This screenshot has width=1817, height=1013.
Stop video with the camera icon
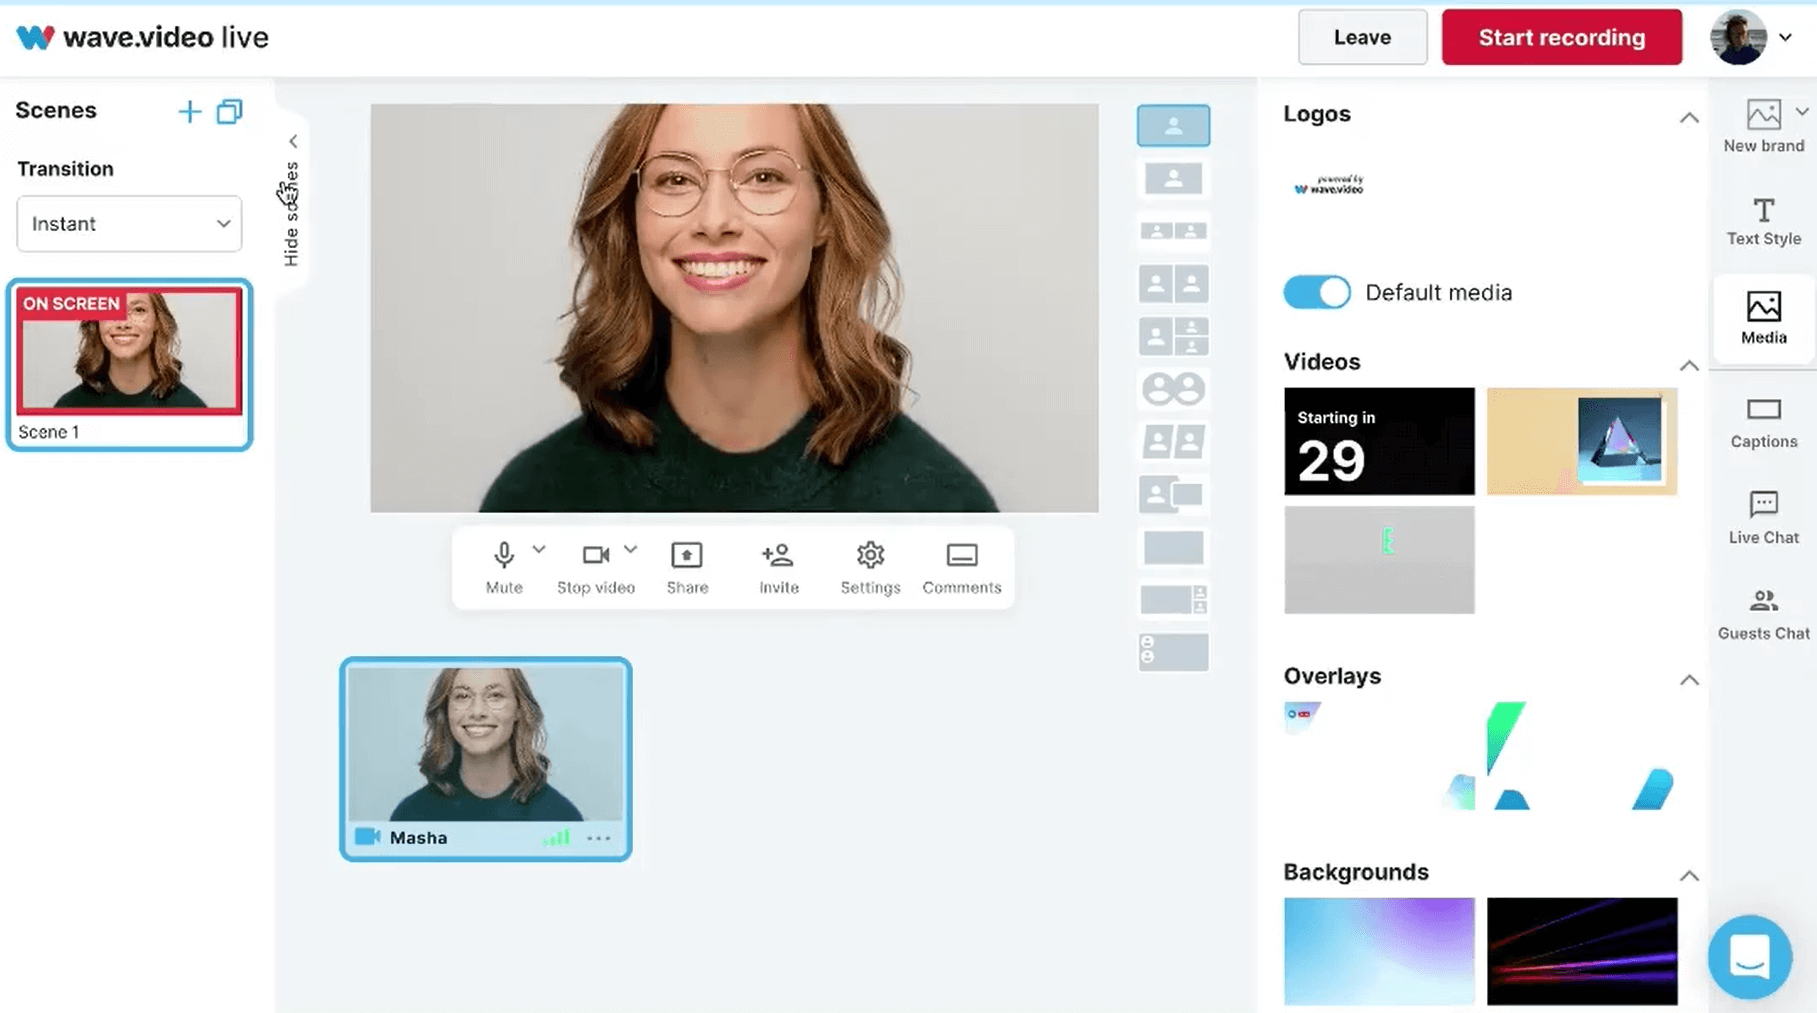pos(596,567)
